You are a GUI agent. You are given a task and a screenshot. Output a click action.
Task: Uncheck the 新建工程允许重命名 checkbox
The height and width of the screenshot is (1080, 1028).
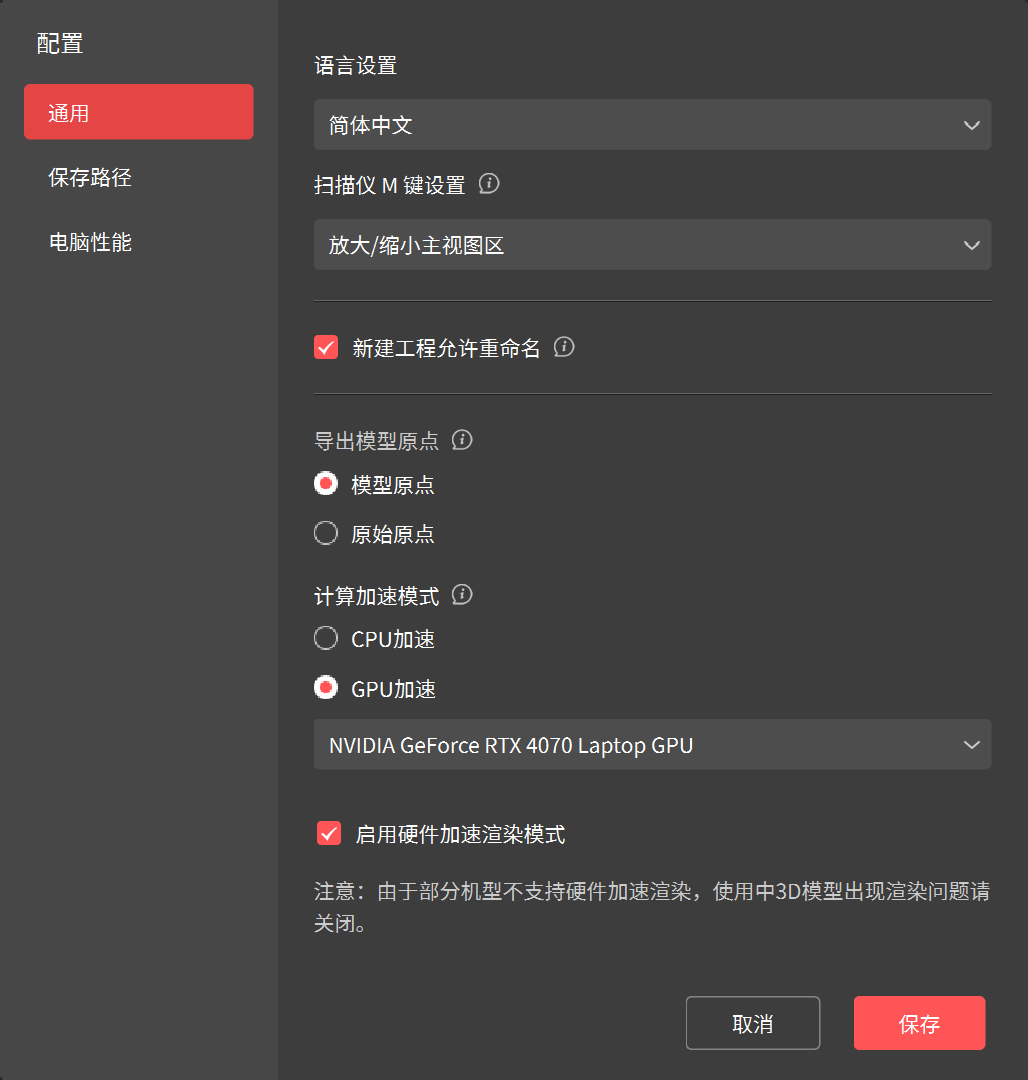326,348
